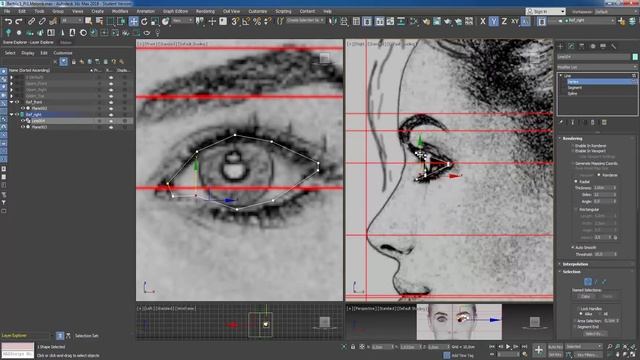Image resolution: width=640 pixels, height=360 pixels.
Task: Click the object color swatch beside name field
Action: pos(635,57)
